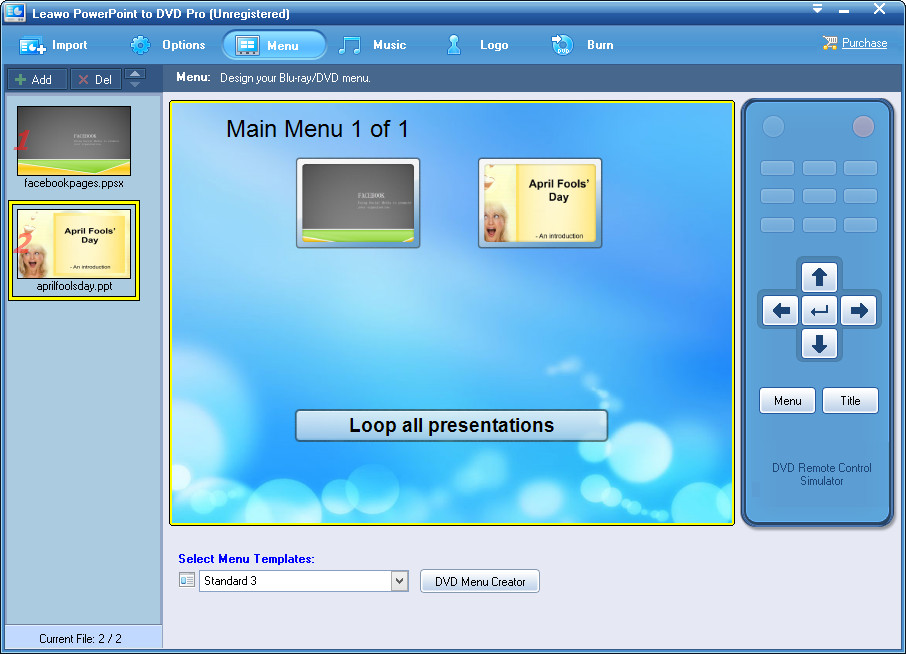Click the Logo icon in the toolbar
The width and height of the screenshot is (906, 654).
454,45
